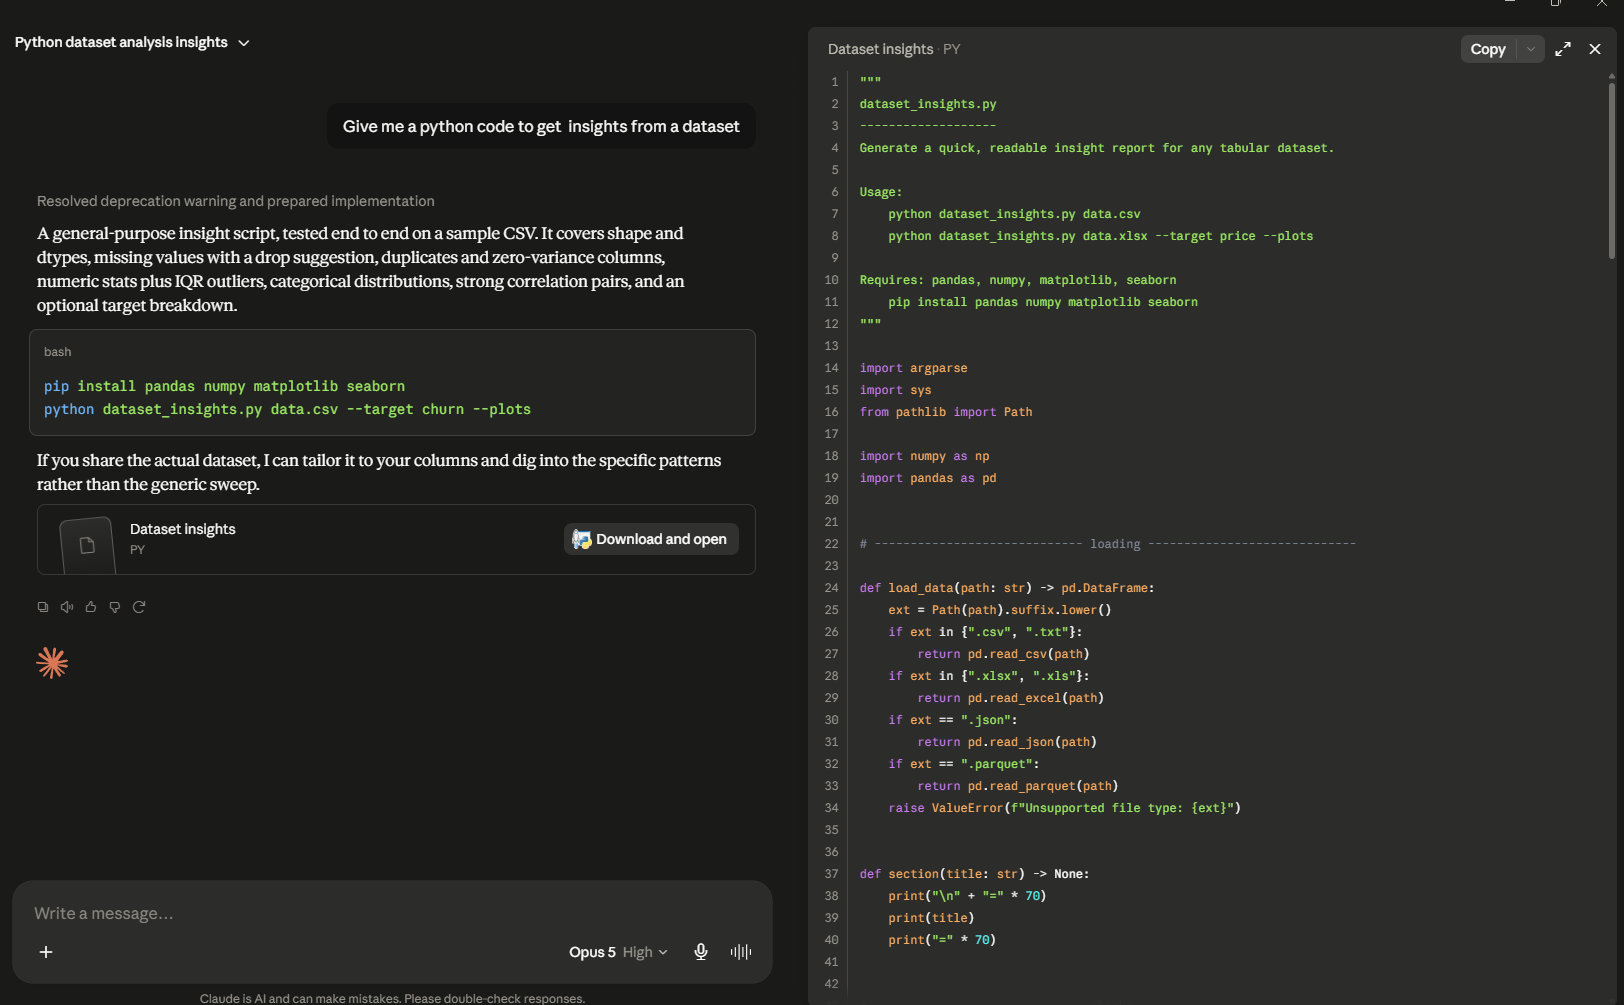The image size is (1624, 1005).
Task: Close the Dataset insights artifact panel
Action: click(x=1595, y=49)
